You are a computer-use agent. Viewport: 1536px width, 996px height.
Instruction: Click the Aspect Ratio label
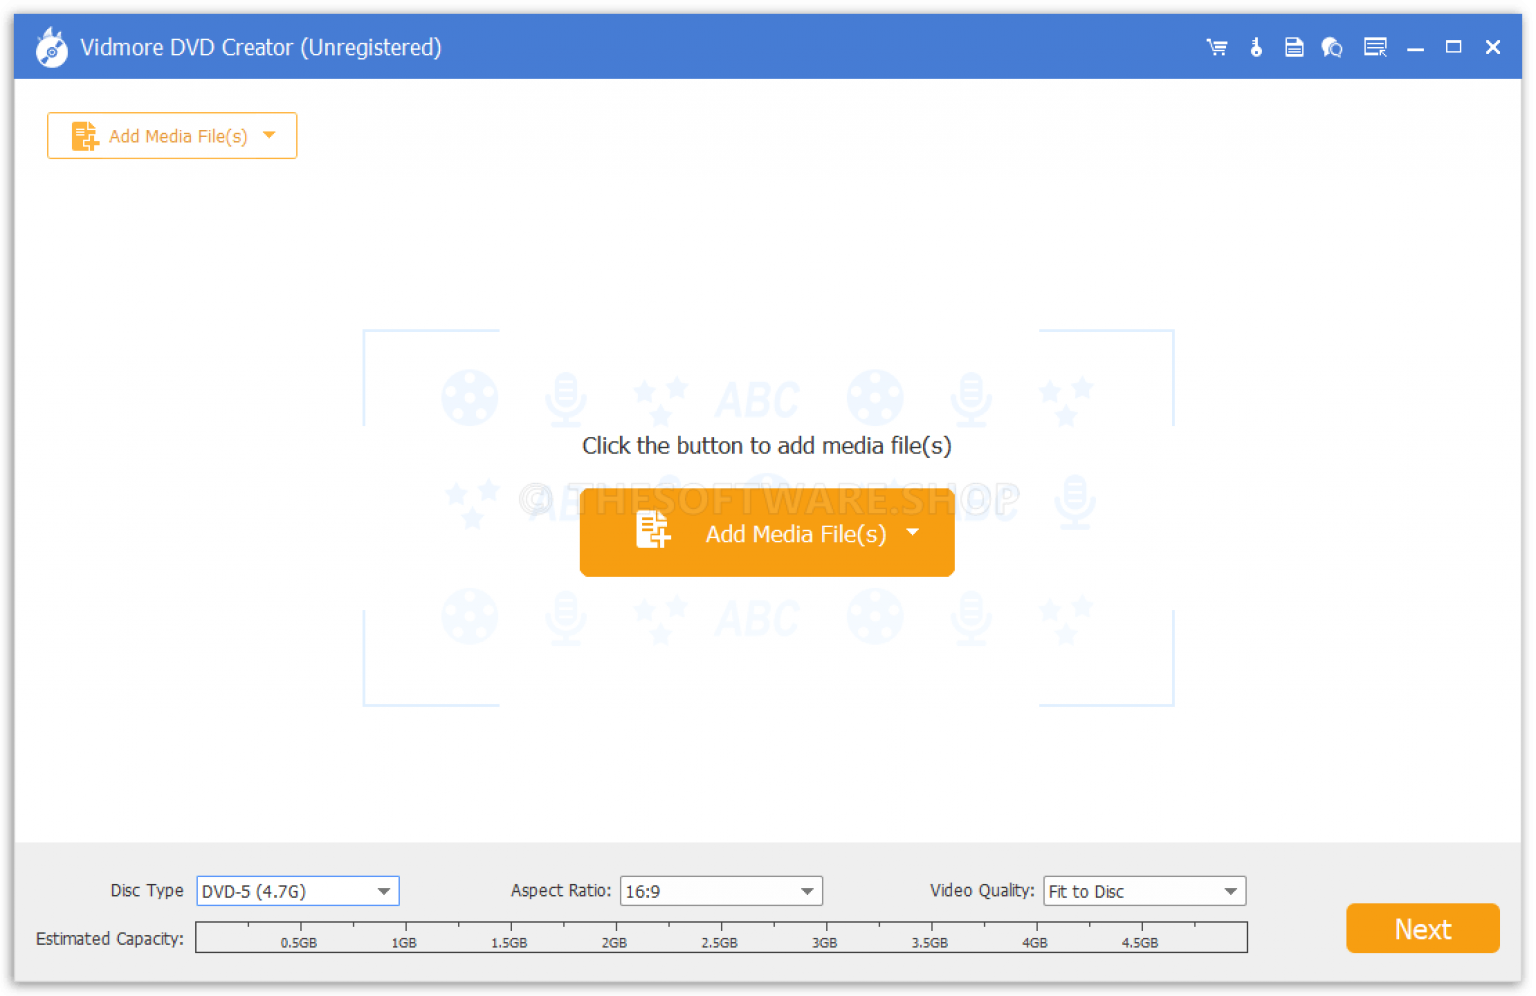pyautogui.click(x=561, y=890)
